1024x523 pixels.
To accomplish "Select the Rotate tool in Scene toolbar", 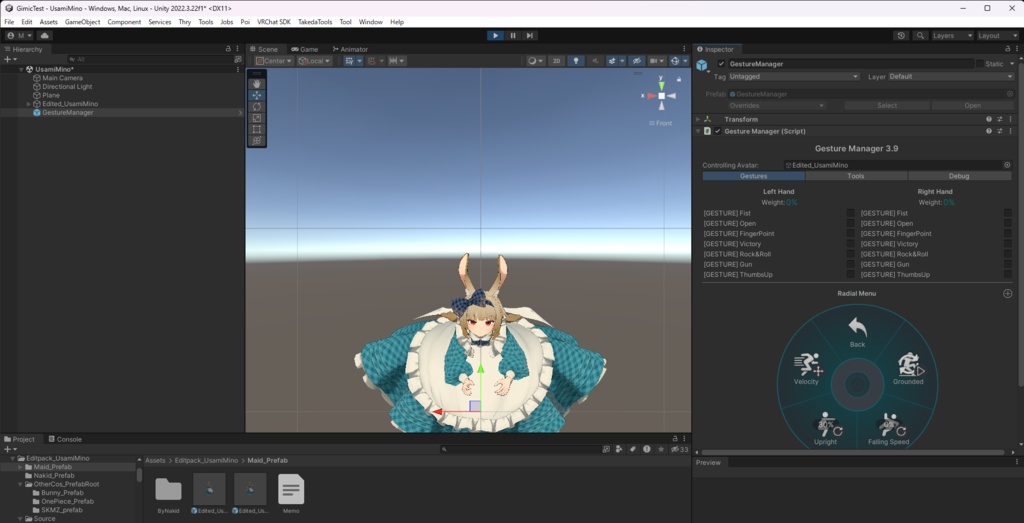I will [x=257, y=106].
